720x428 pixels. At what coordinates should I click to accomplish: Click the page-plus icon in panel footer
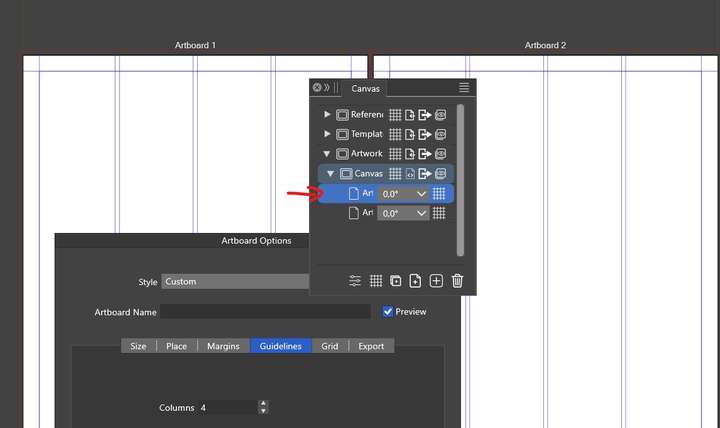tap(415, 281)
